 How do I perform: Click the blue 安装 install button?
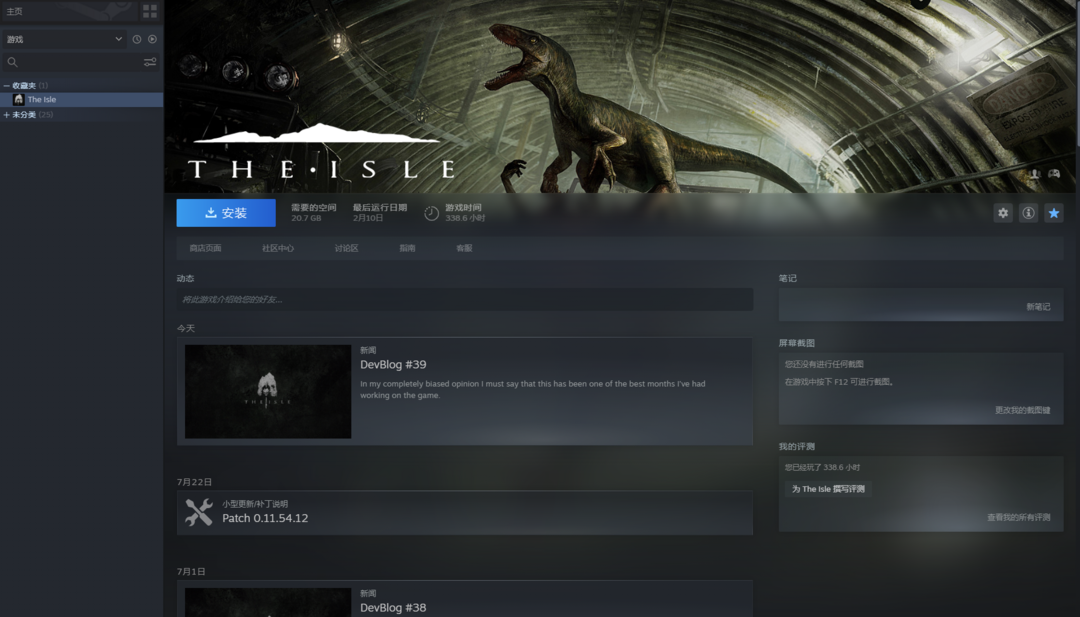coord(226,213)
